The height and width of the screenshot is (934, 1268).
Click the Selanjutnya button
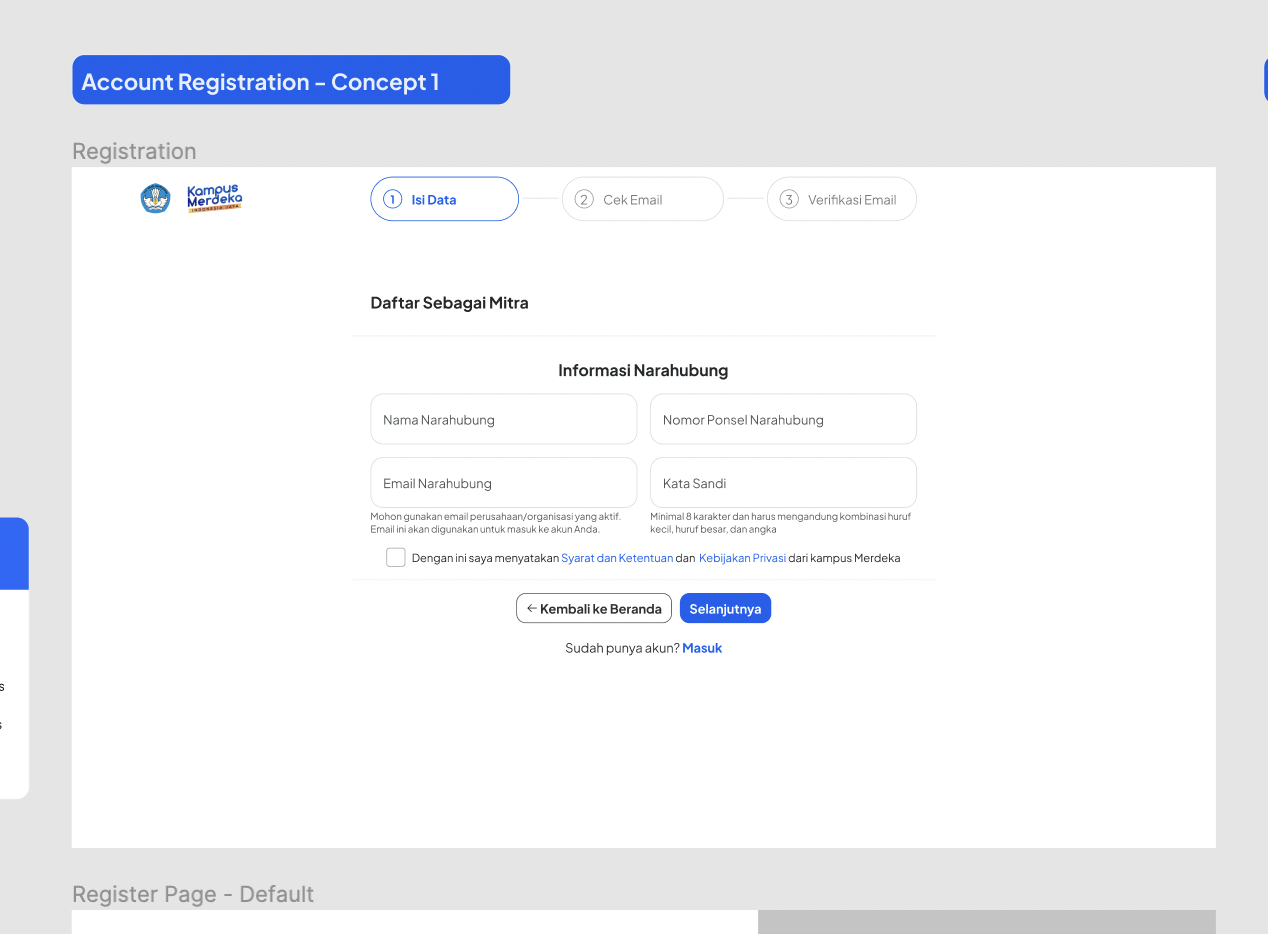click(725, 608)
